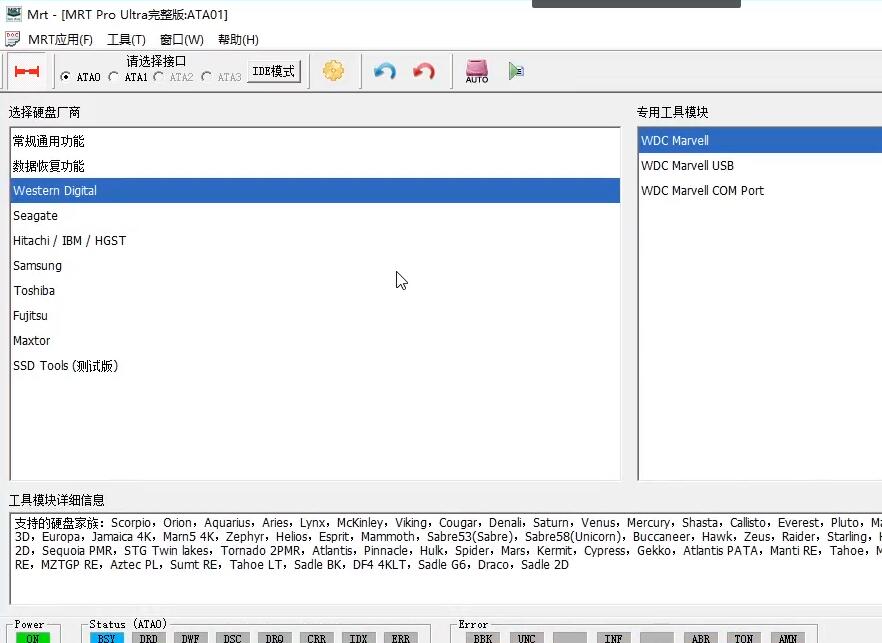This screenshot has width=882, height=643.
Task: Select WDC Marvell tool module
Action: (760, 141)
